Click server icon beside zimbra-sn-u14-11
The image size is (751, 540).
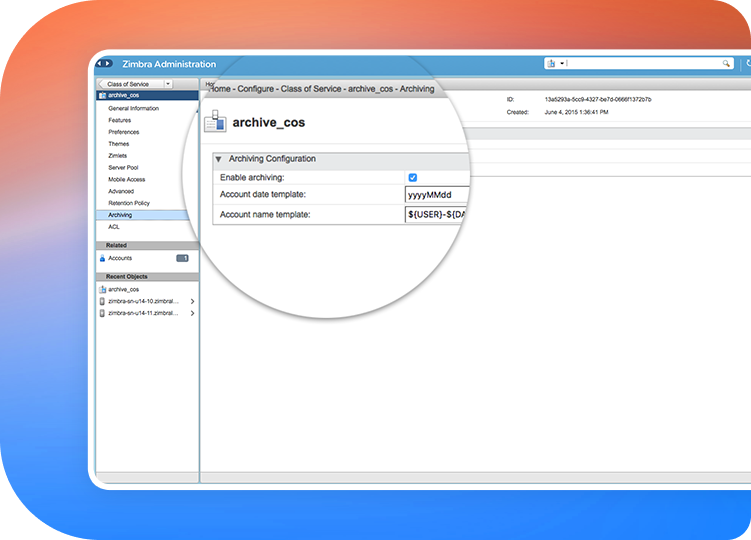tap(102, 313)
